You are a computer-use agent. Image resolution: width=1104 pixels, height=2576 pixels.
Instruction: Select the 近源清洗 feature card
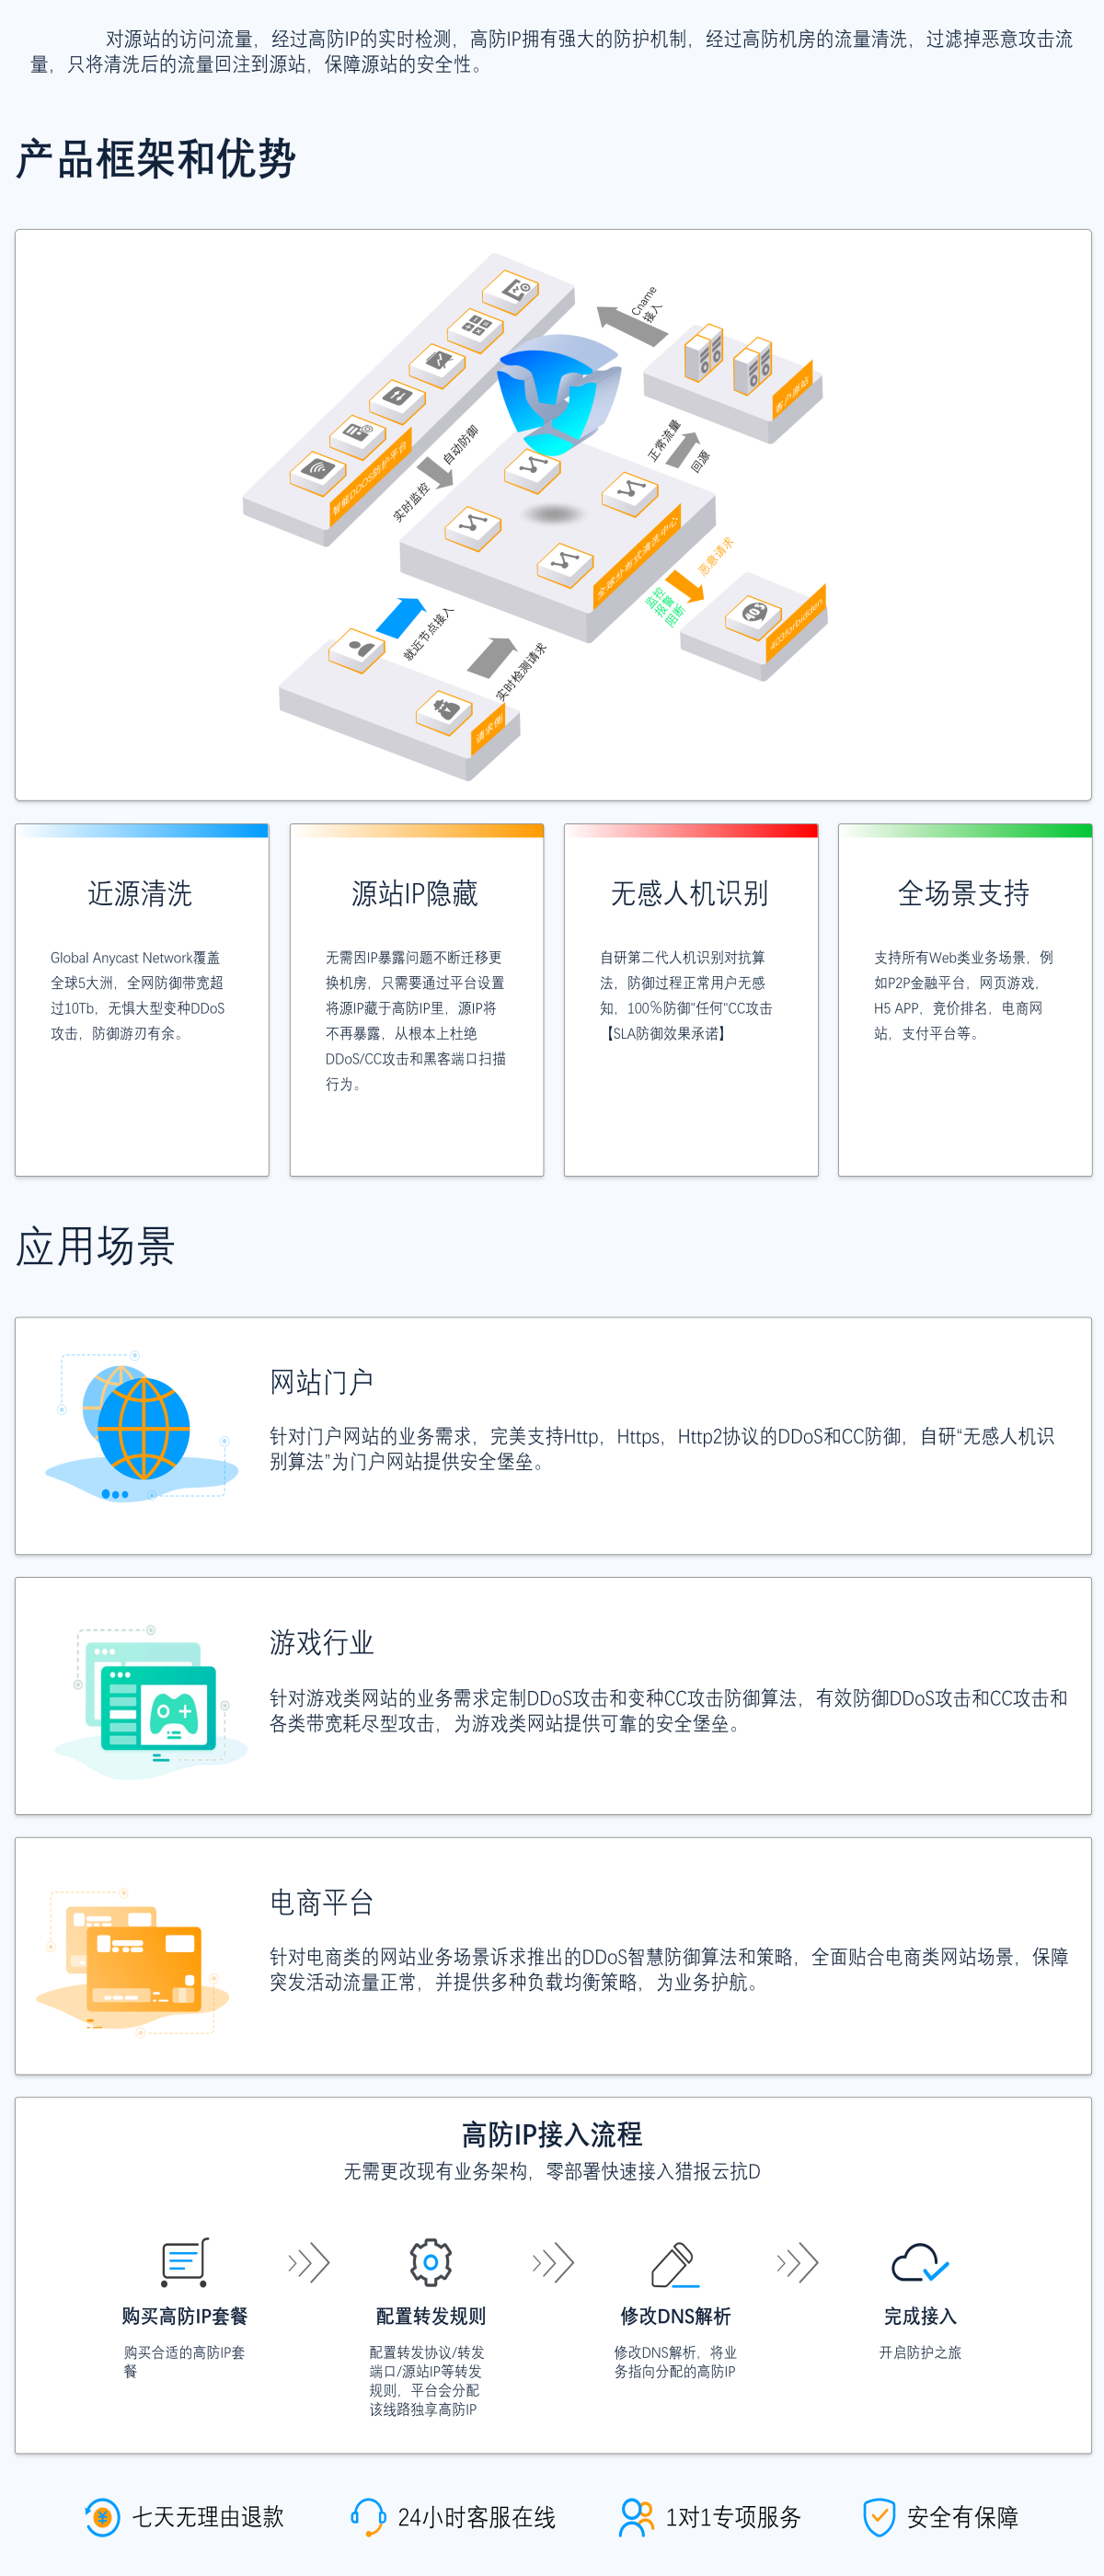click(142, 999)
